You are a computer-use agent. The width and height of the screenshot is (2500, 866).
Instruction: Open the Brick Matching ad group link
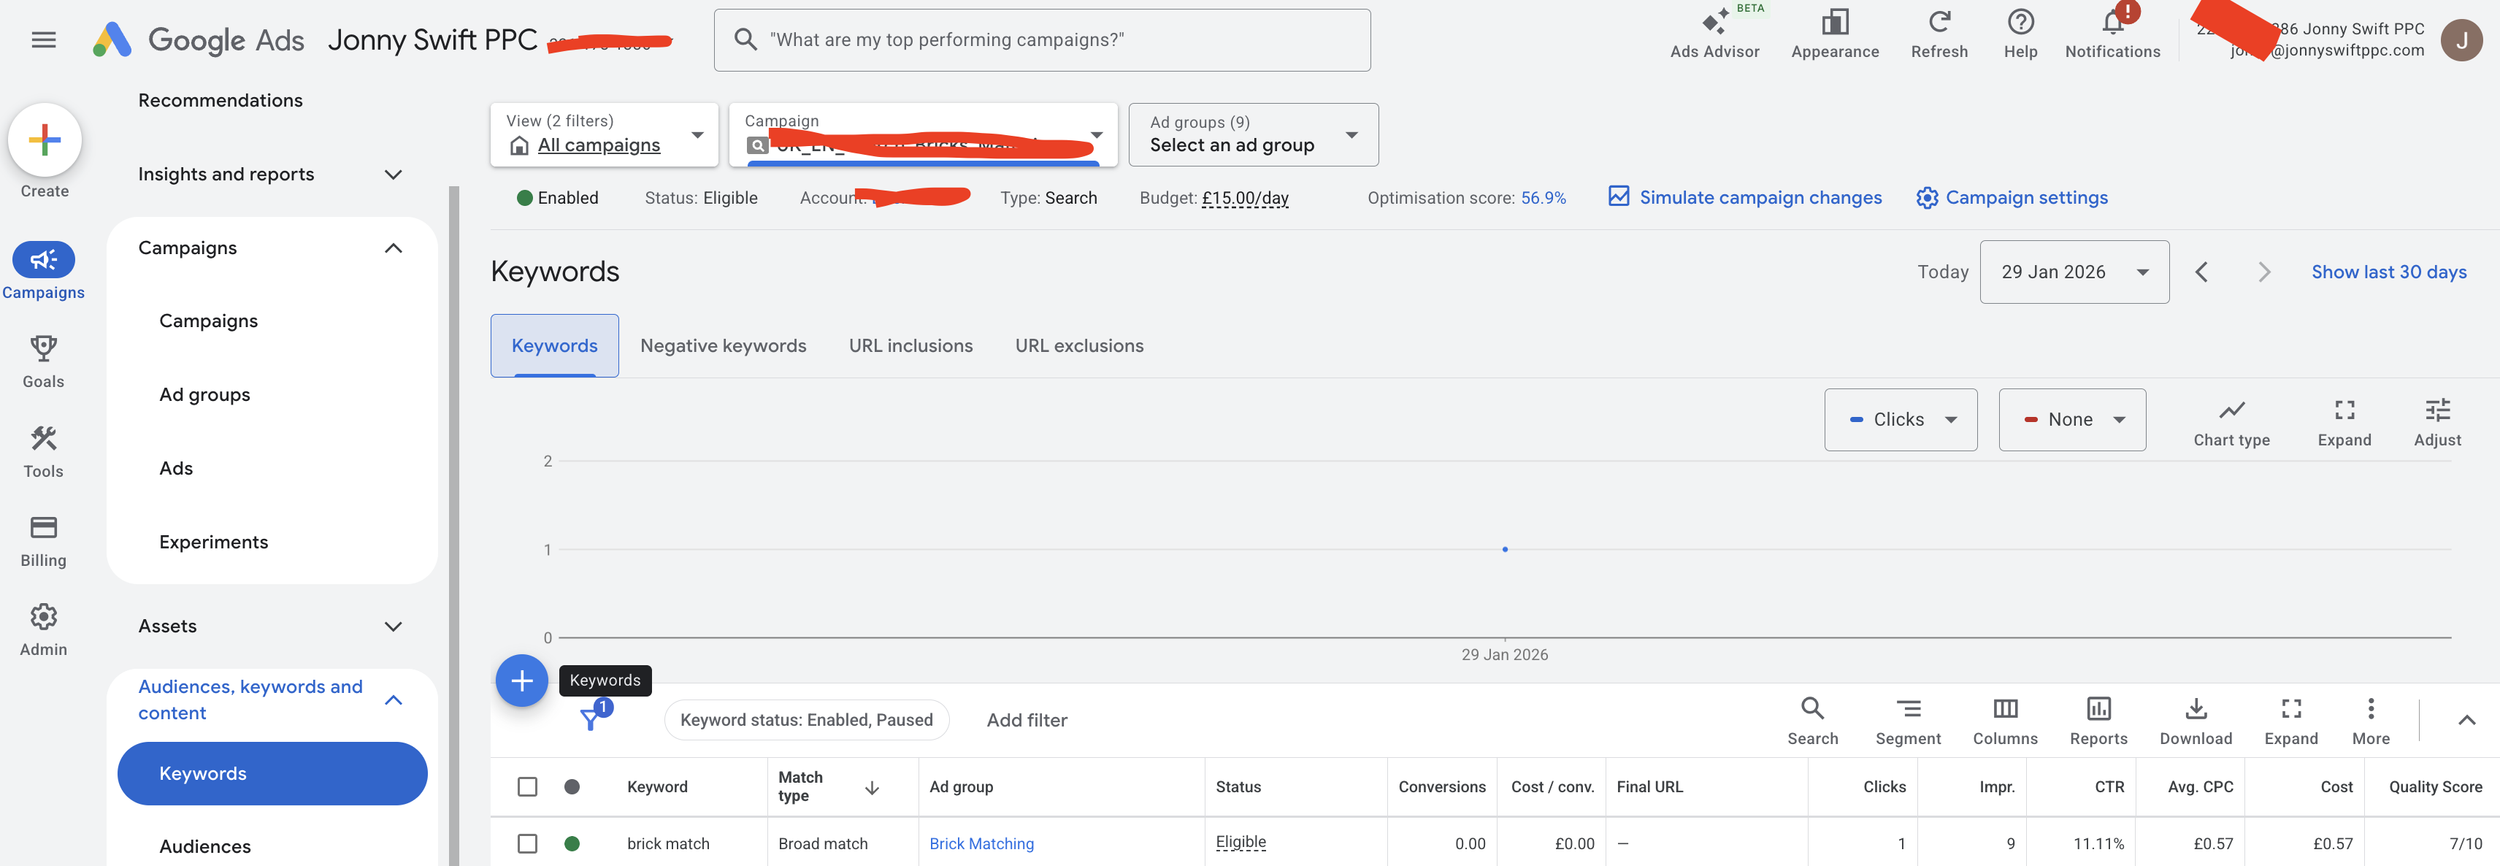(981, 844)
